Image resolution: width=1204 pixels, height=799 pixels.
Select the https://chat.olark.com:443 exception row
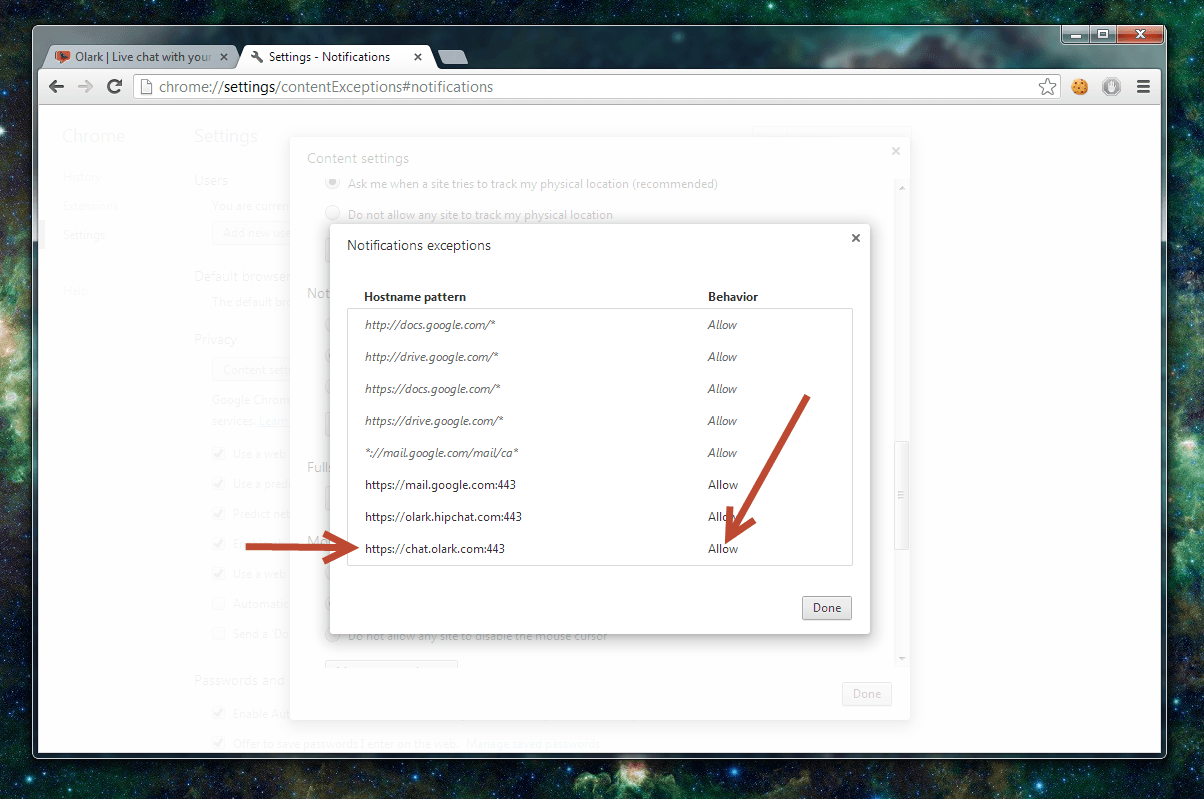click(x=435, y=549)
